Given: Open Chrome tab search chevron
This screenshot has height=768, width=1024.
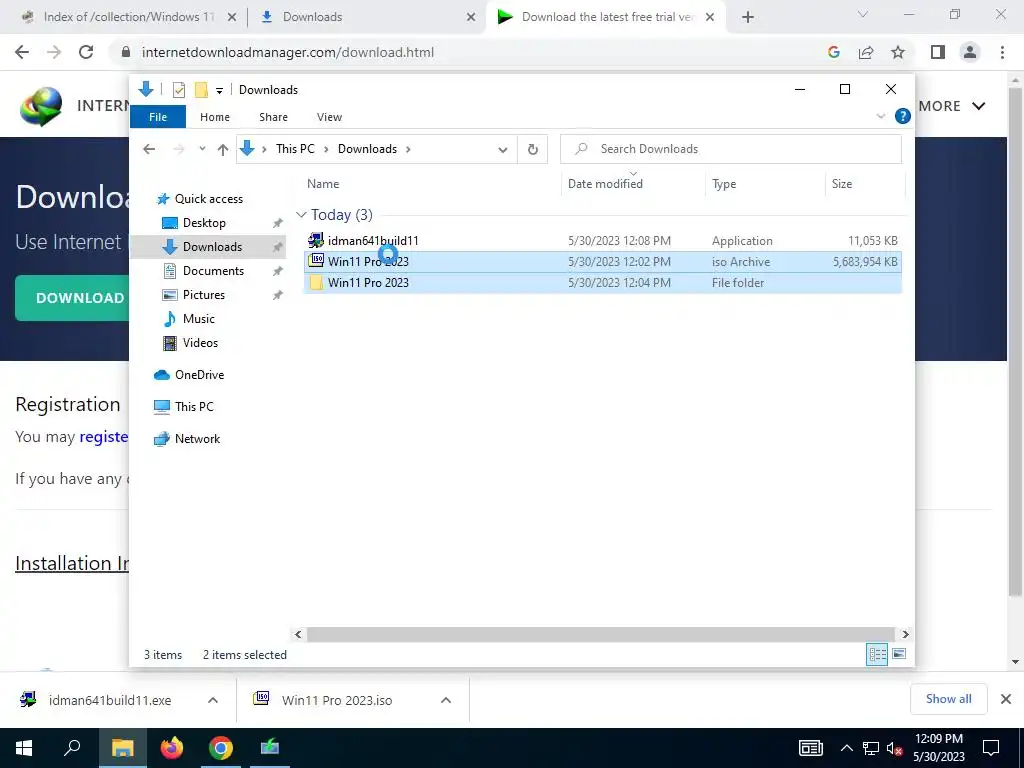Looking at the screenshot, I should (x=863, y=14).
